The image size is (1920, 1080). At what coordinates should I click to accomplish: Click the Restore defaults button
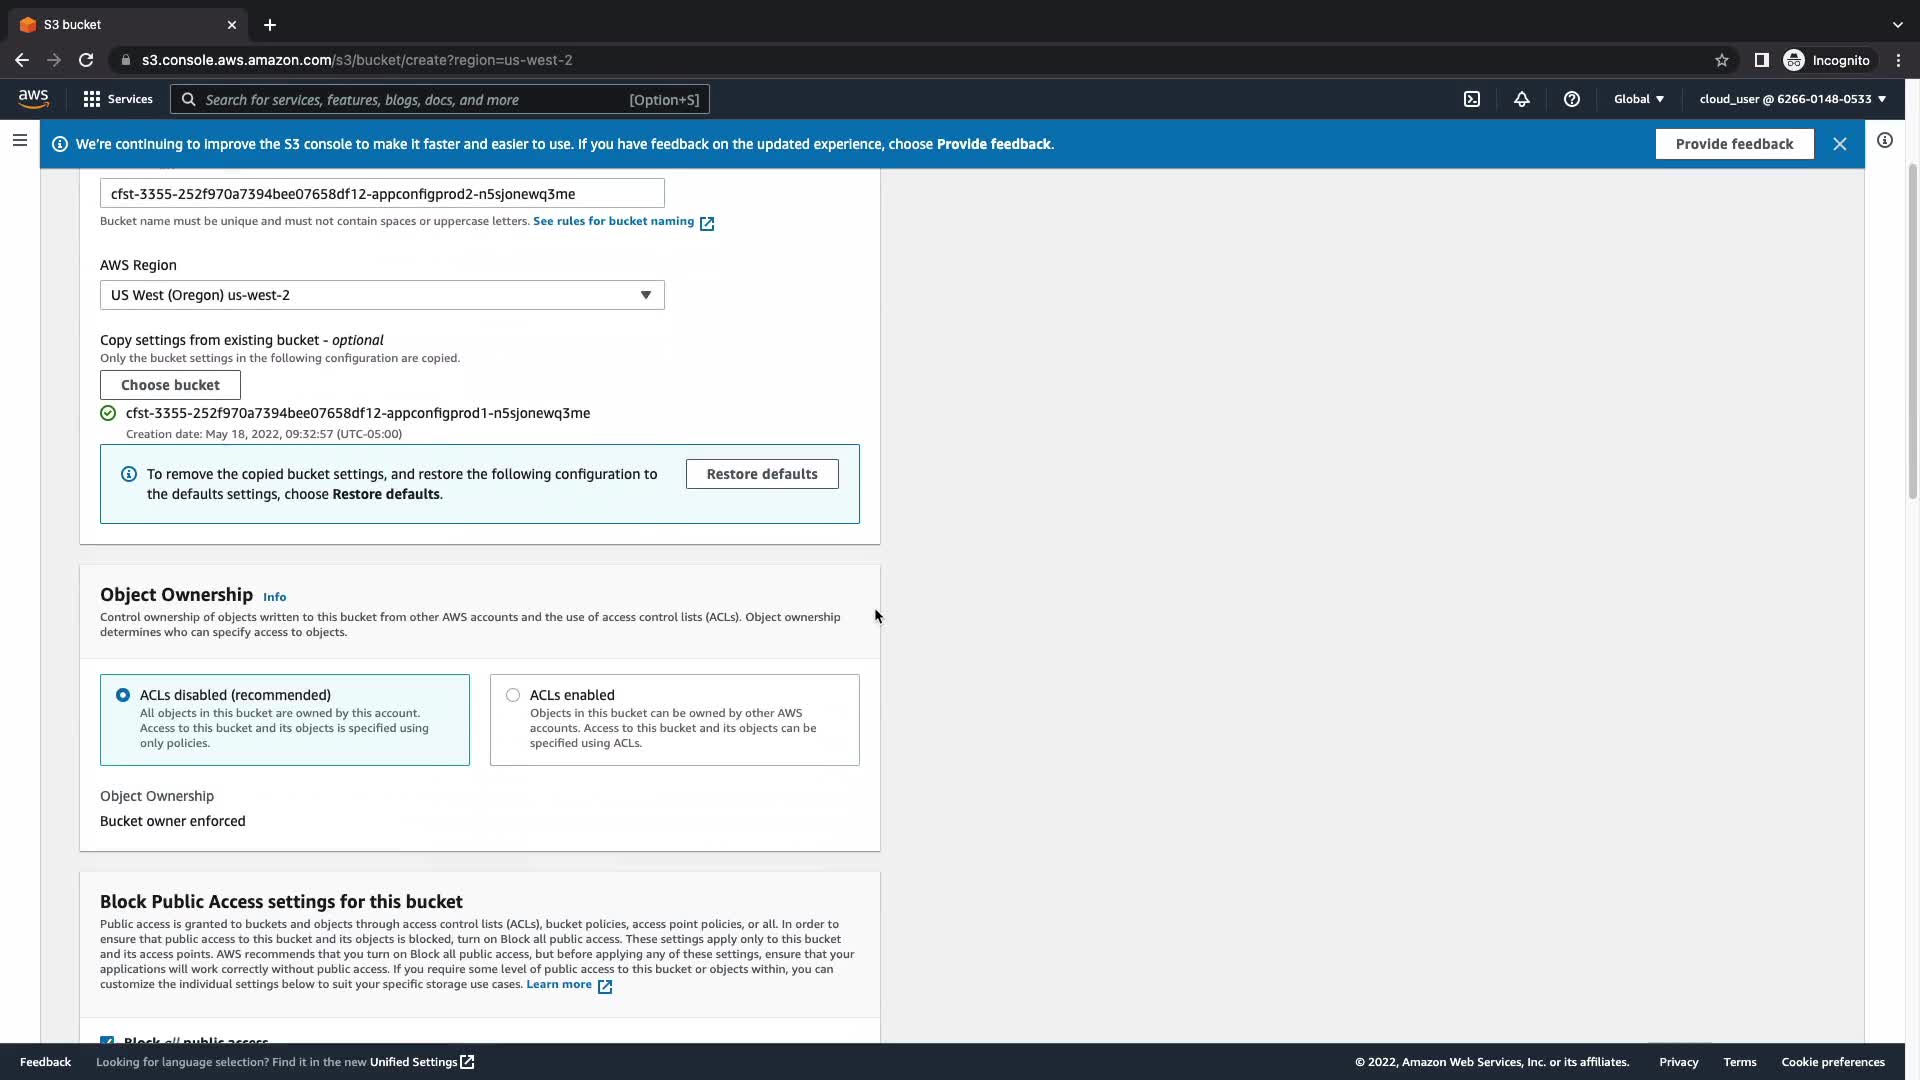coord(761,474)
